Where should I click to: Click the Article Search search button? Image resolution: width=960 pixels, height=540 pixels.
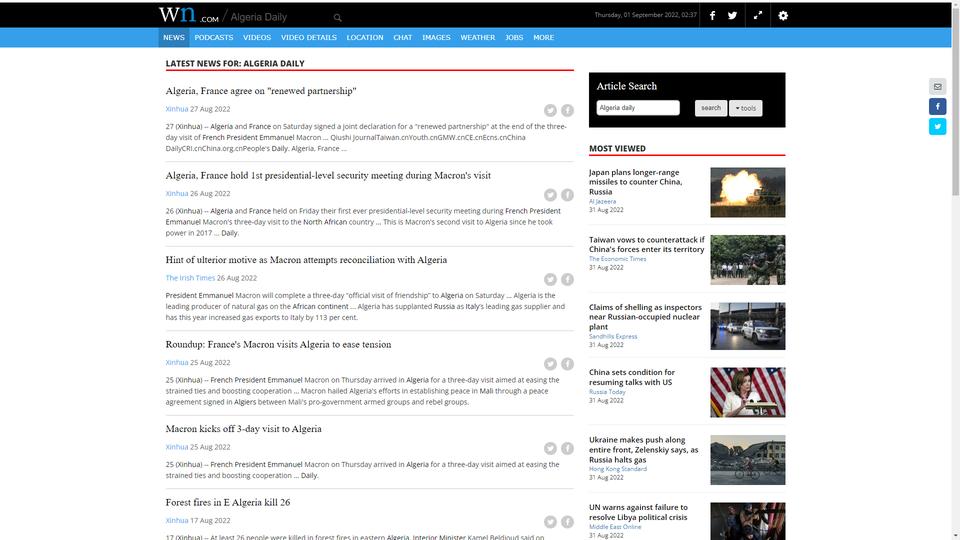tap(711, 108)
